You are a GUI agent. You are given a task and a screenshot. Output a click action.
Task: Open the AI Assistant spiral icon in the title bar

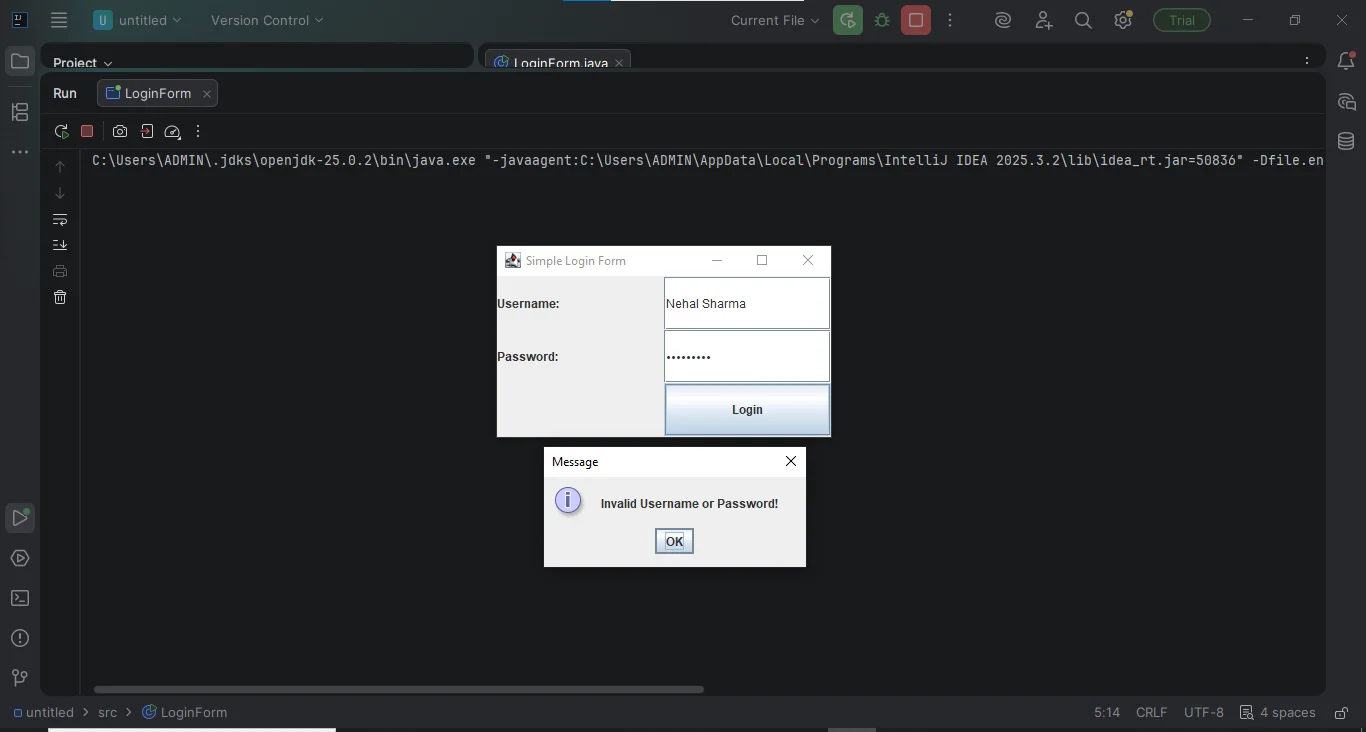pyautogui.click(x=1003, y=20)
